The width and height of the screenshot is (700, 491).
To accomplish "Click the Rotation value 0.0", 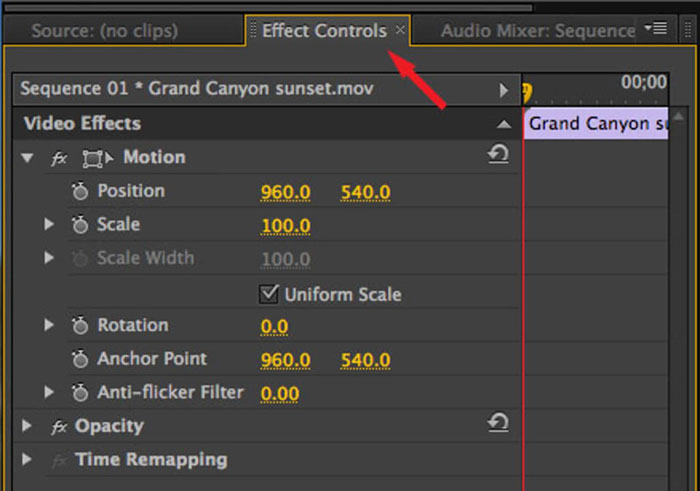I will point(274,327).
